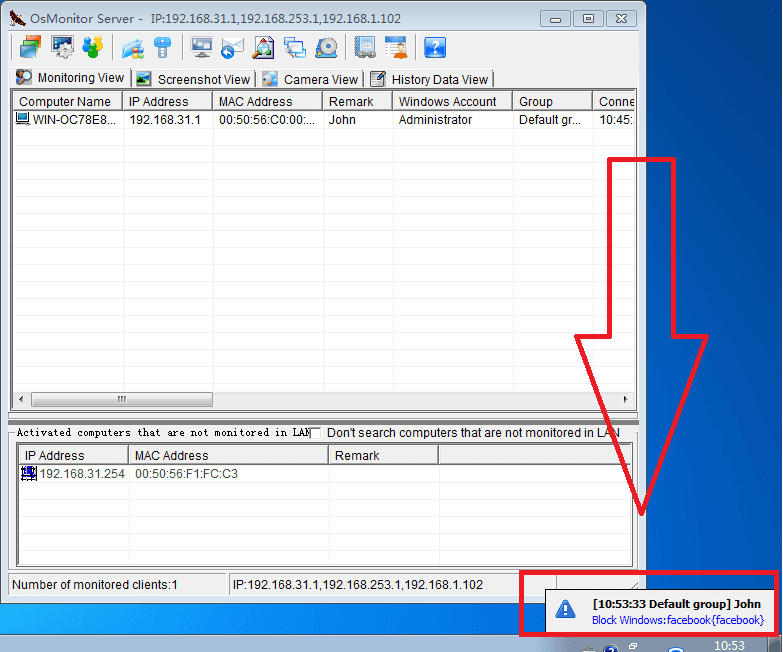
Task: Enable "Don't search computers" checkbox
Action: point(316,433)
